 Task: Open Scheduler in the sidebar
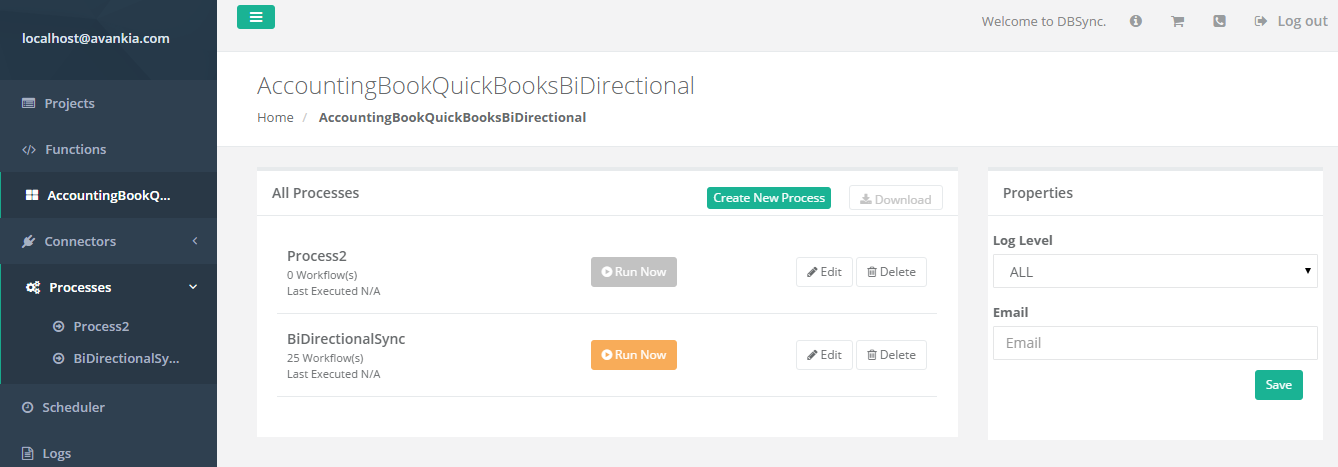[x=73, y=407]
